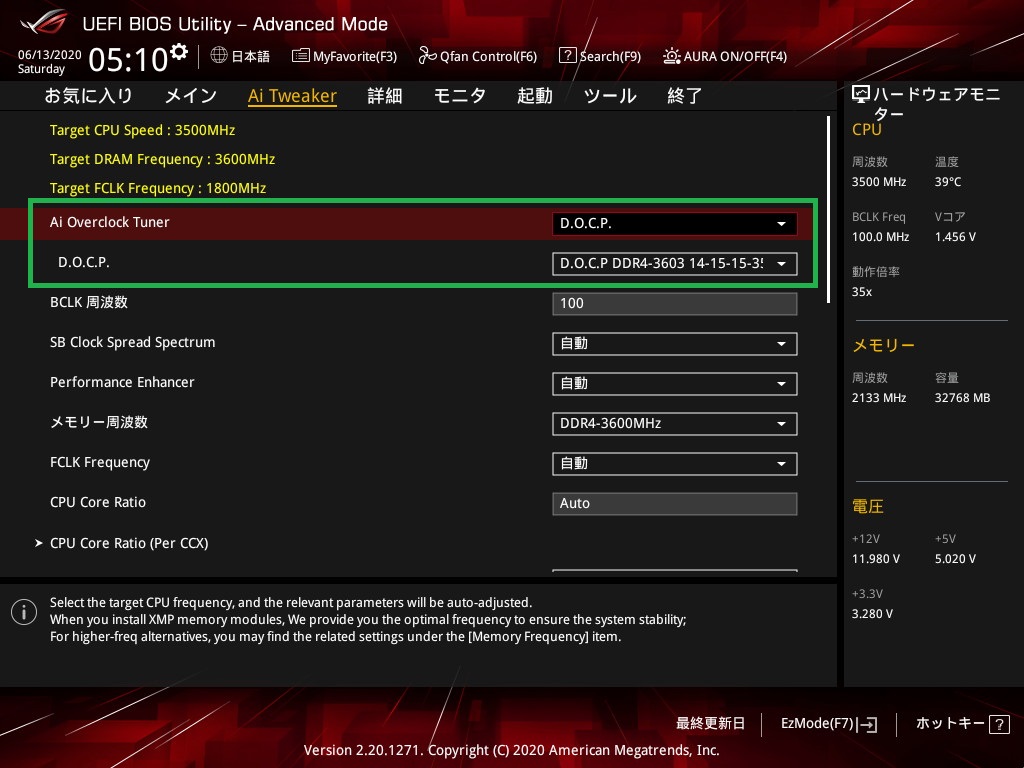Click the CPU temperature 39°C value
Image resolution: width=1024 pixels, height=768 pixels.
[948, 182]
